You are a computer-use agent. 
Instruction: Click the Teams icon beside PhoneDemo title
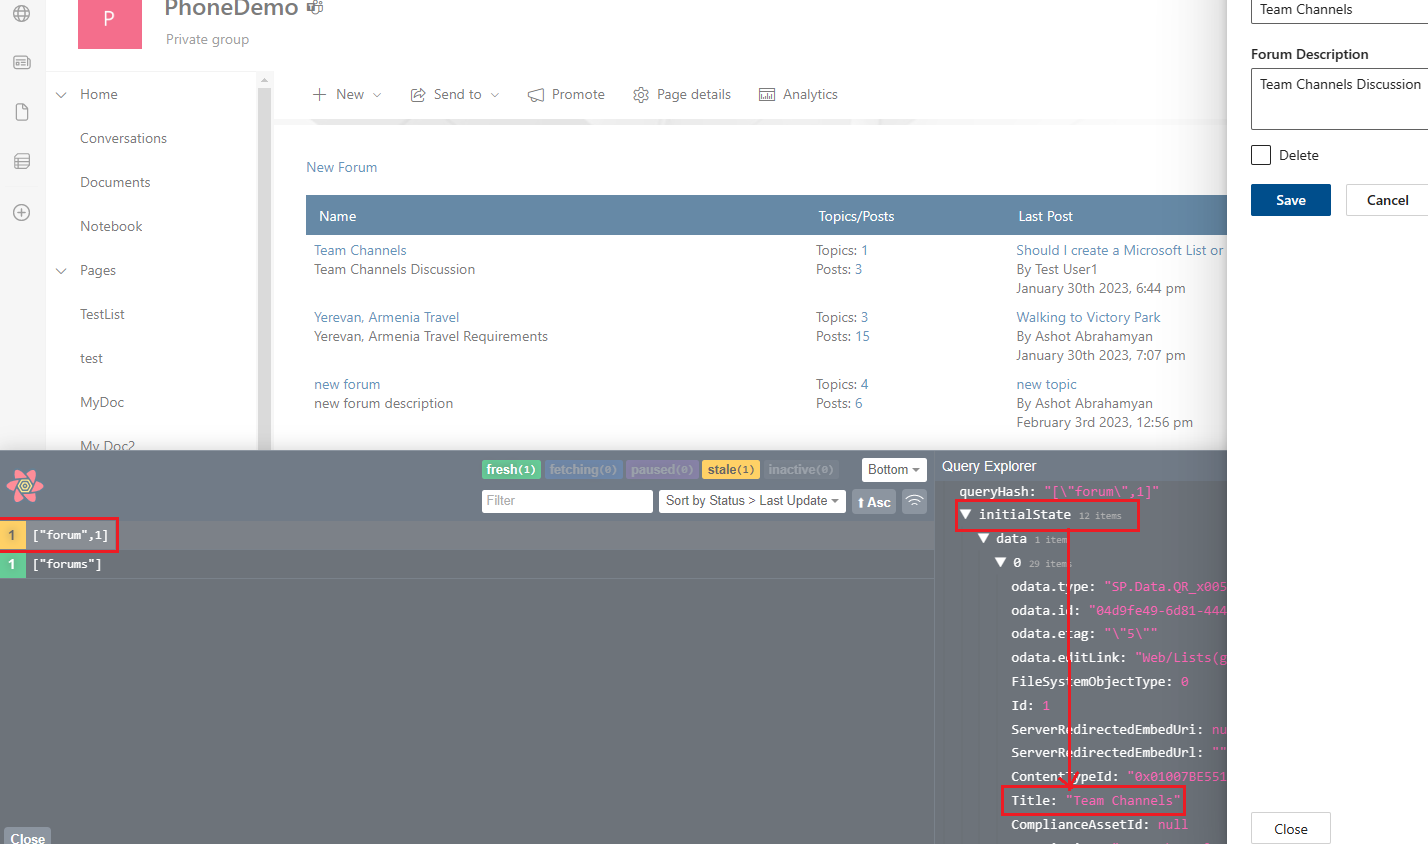(x=315, y=8)
